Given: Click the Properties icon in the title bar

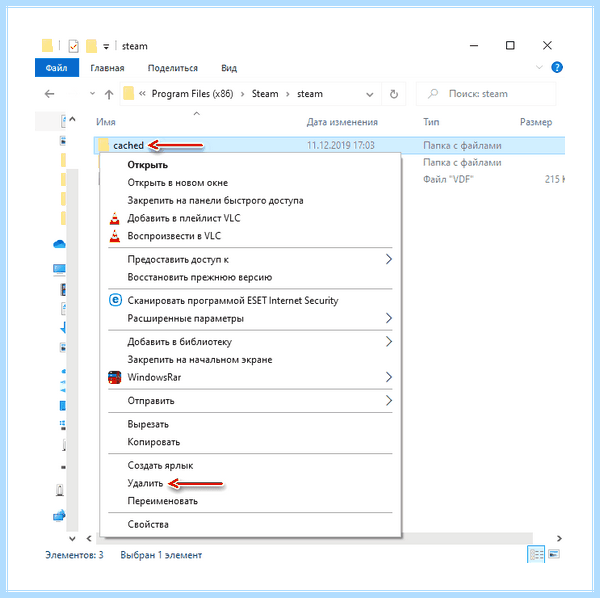Looking at the screenshot, I should click(73, 46).
